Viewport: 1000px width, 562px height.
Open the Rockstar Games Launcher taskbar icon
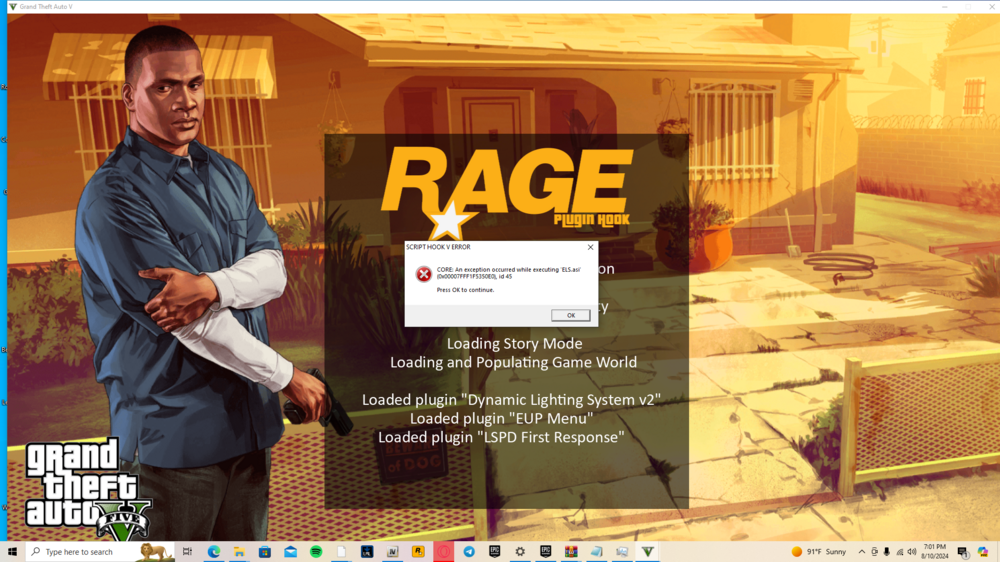click(x=418, y=552)
